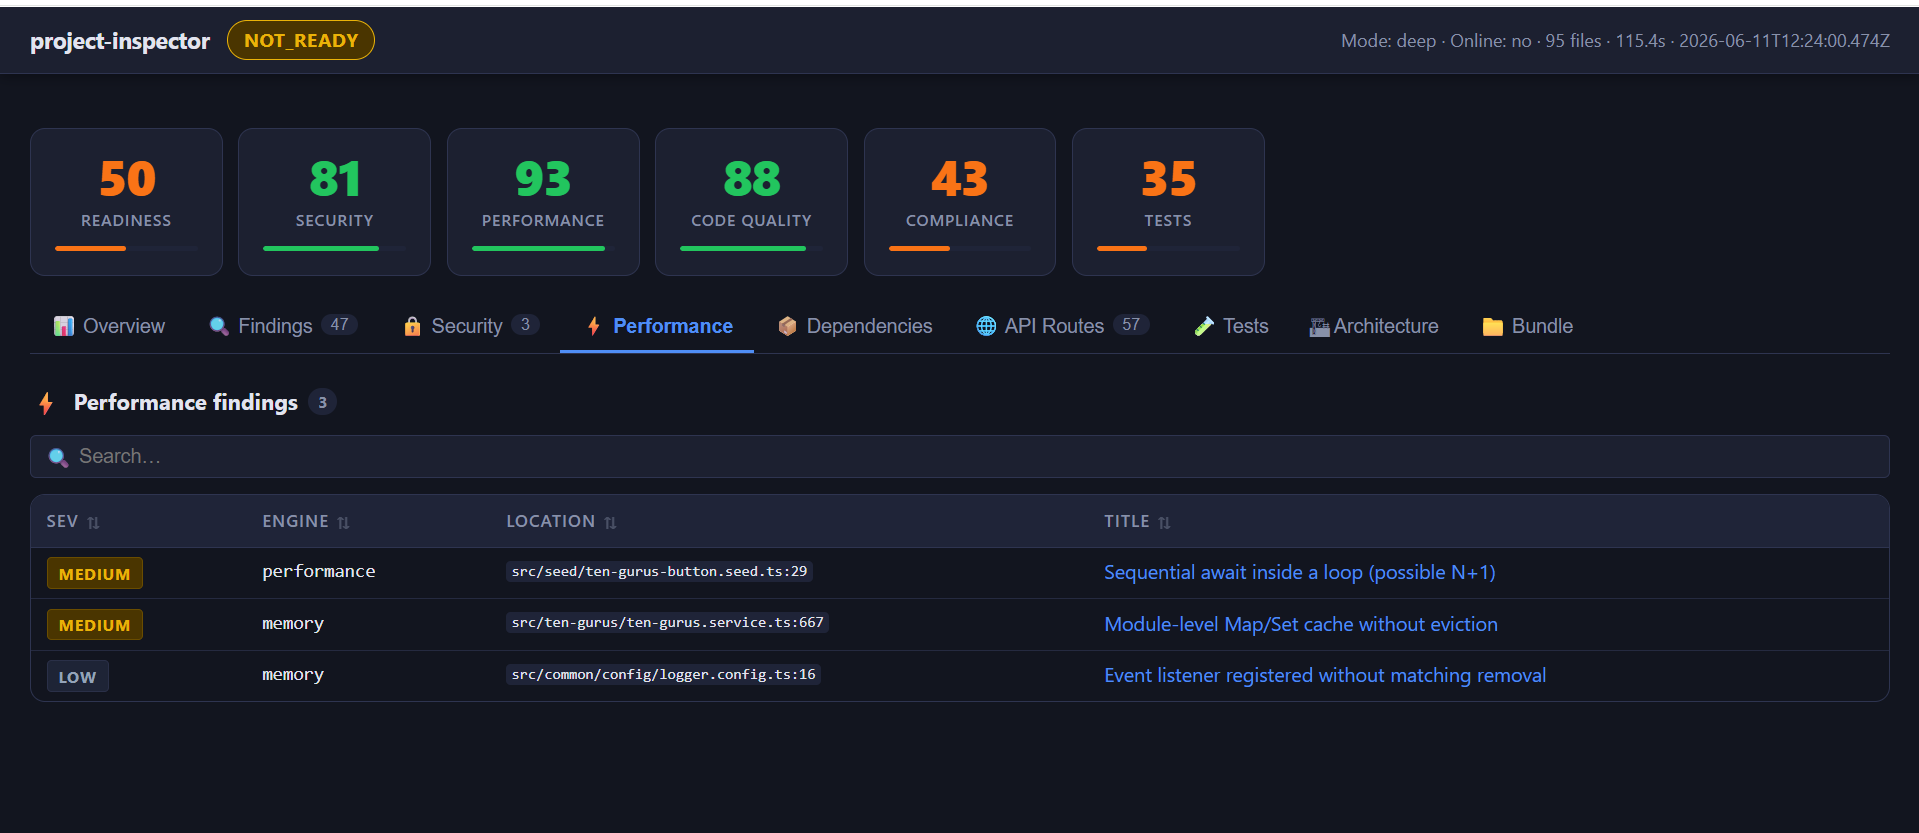Switch to the Findings tab
1919x833 pixels.
(283, 326)
